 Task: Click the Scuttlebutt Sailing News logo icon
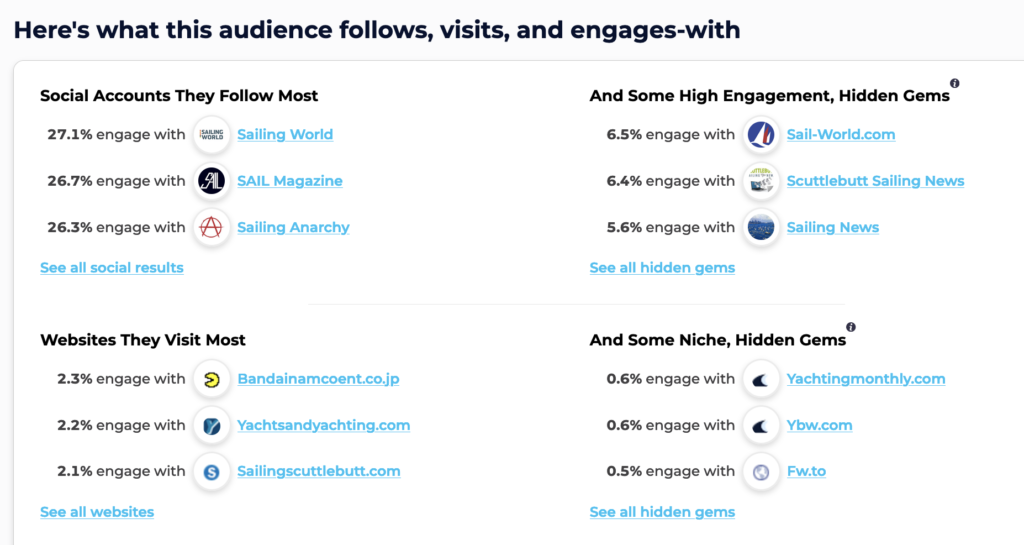coord(761,181)
